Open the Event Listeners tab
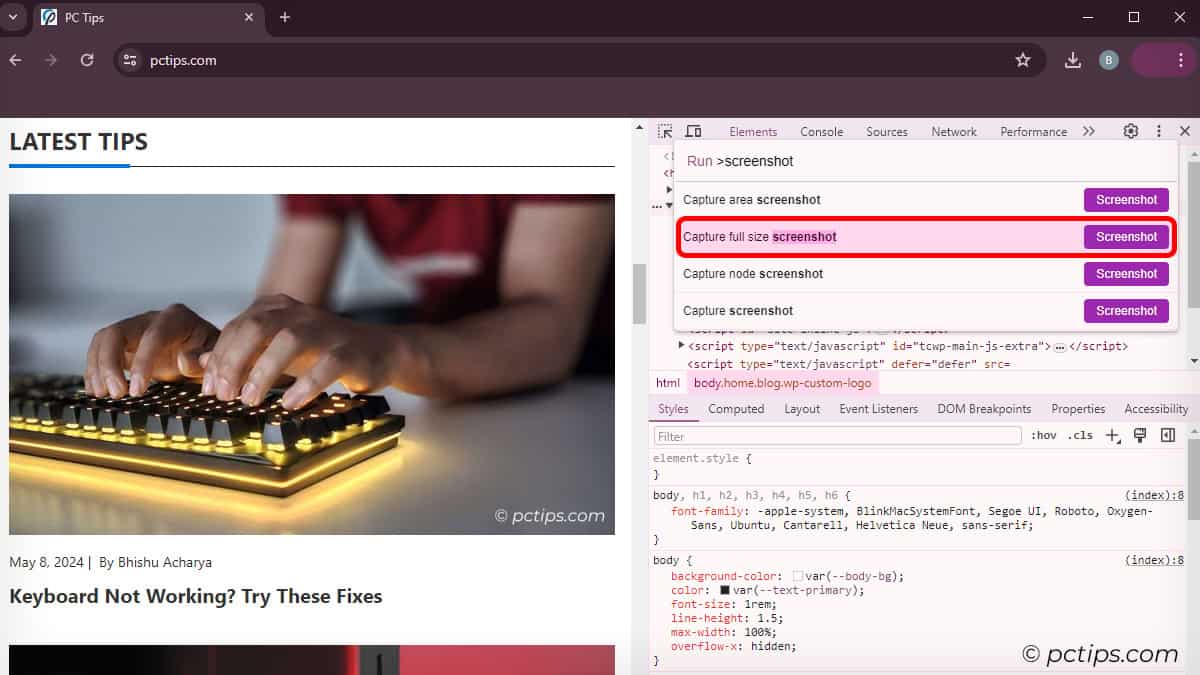 (x=878, y=409)
